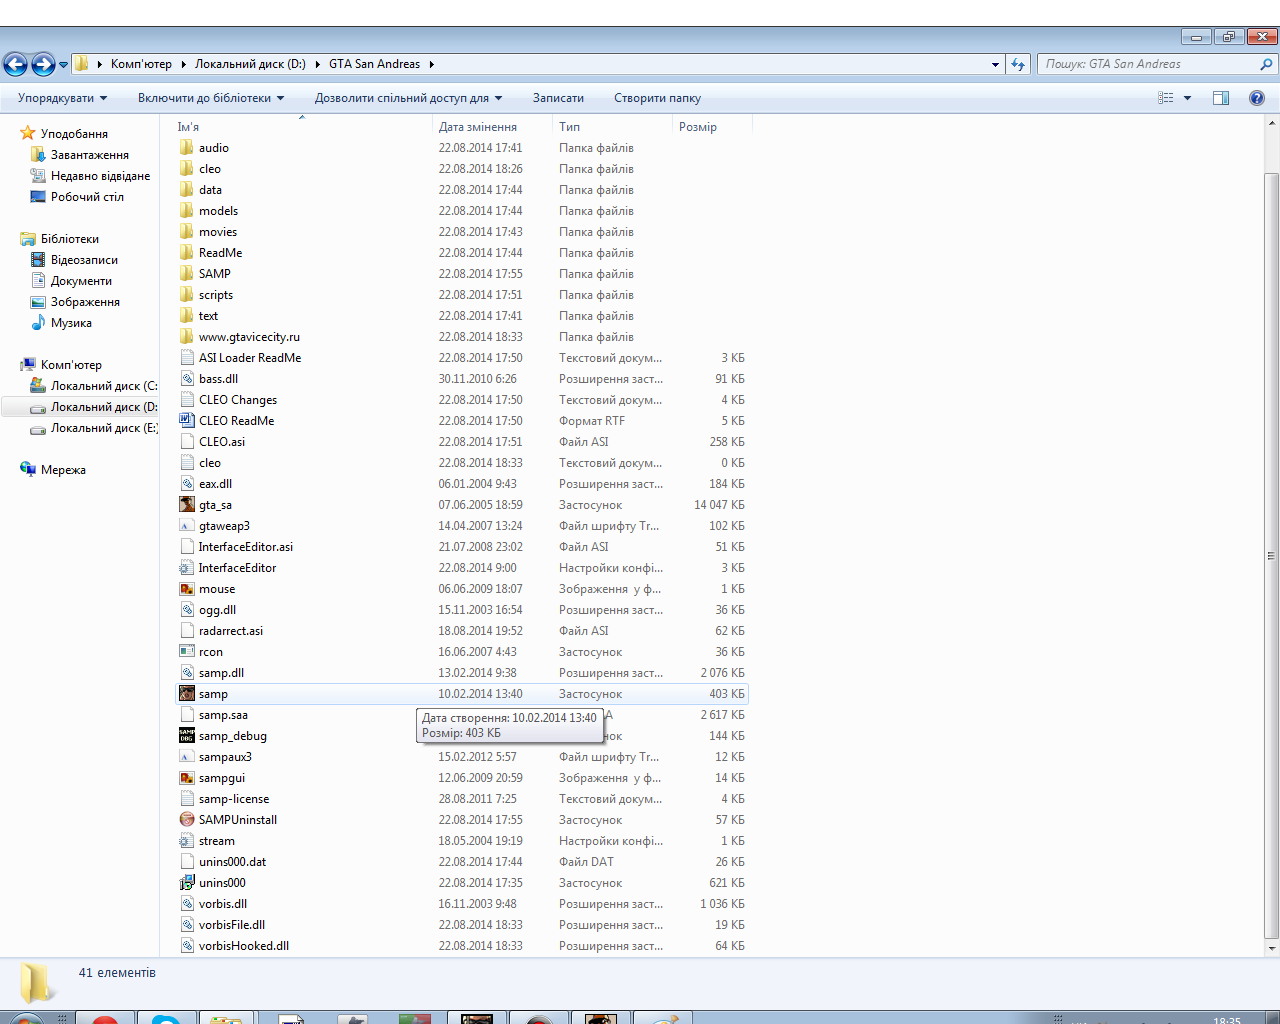
Task: Click the vertical scrollbar down arrow
Action: (1272, 948)
